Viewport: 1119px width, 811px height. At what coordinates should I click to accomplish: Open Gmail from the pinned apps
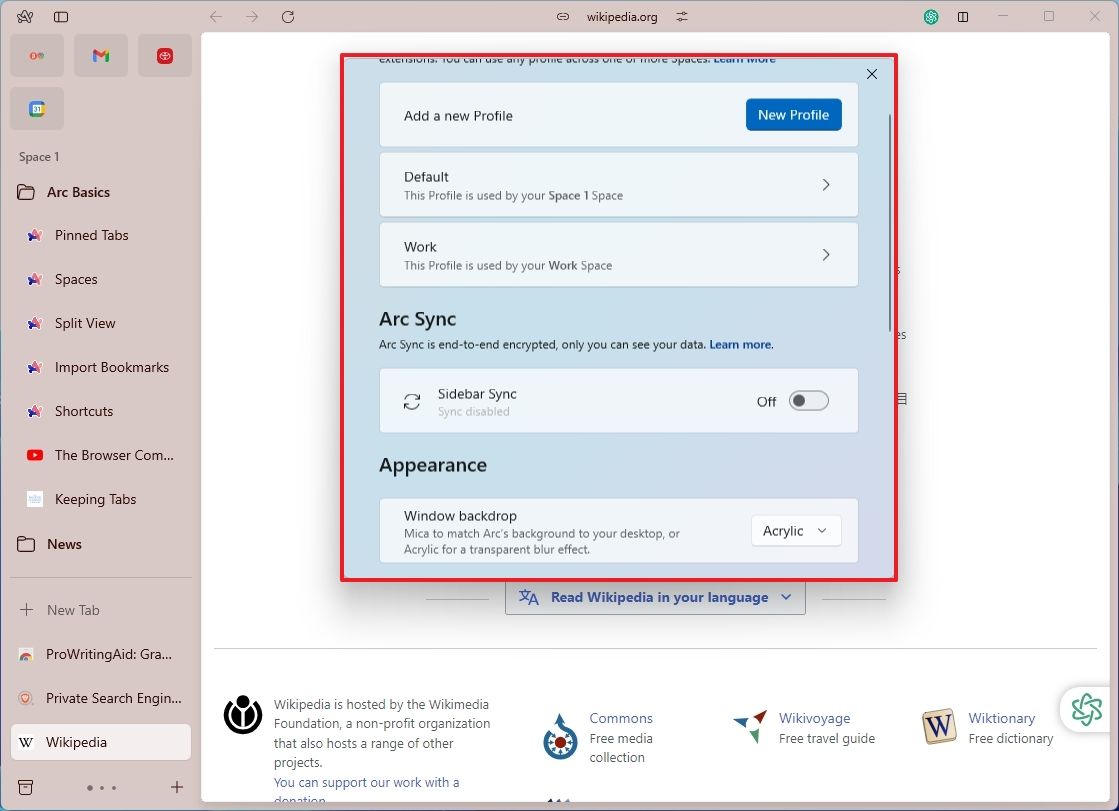pos(100,55)
